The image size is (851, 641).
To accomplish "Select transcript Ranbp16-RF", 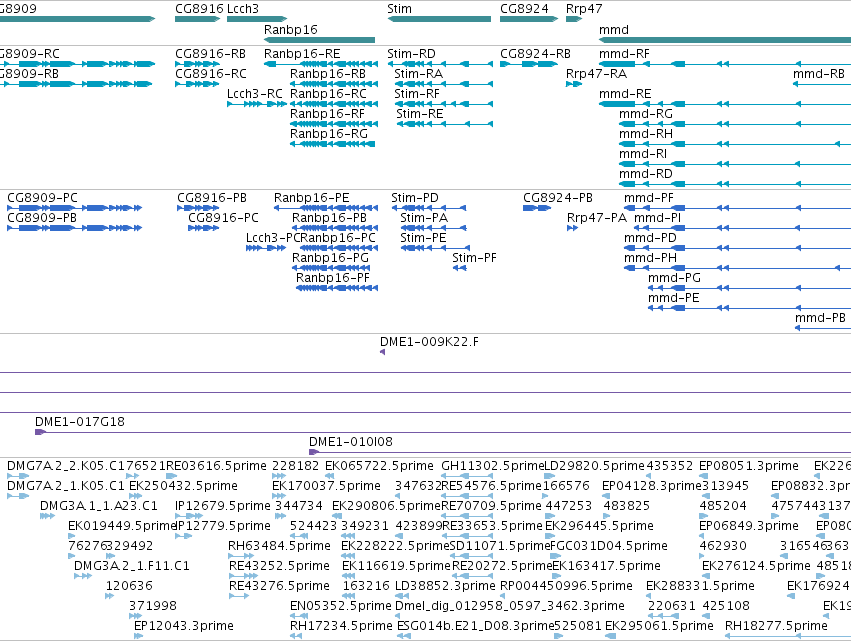I will pos(334,124).
